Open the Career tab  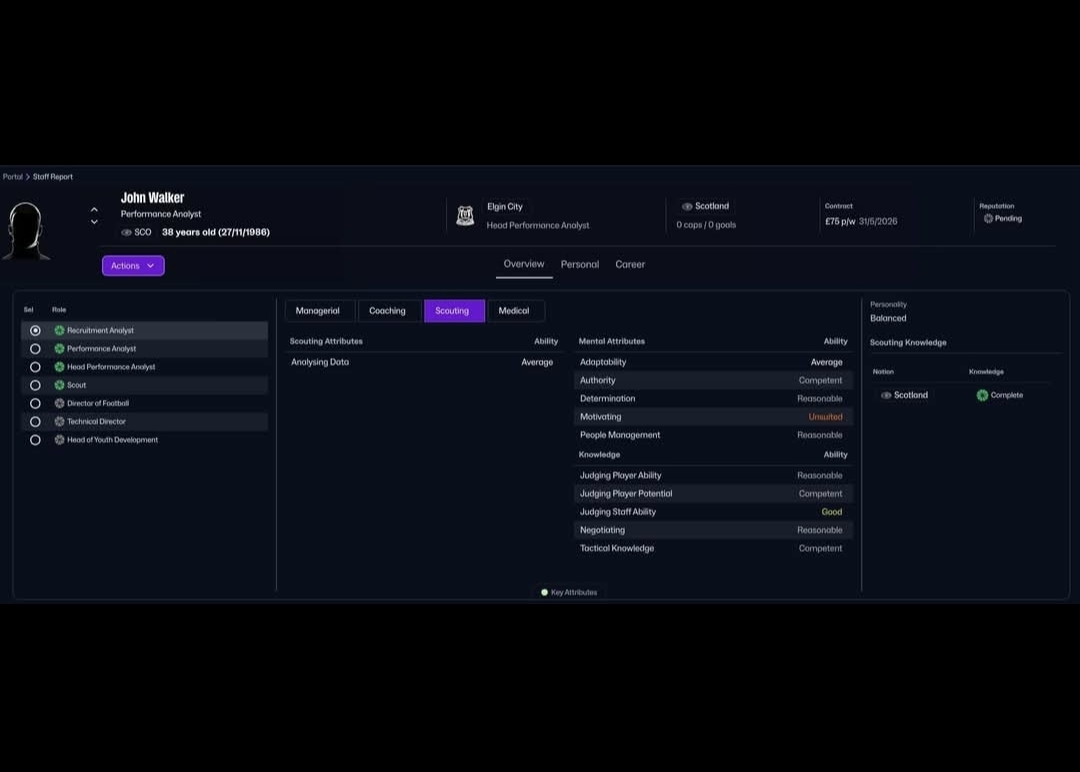click(x=630, y=264)
